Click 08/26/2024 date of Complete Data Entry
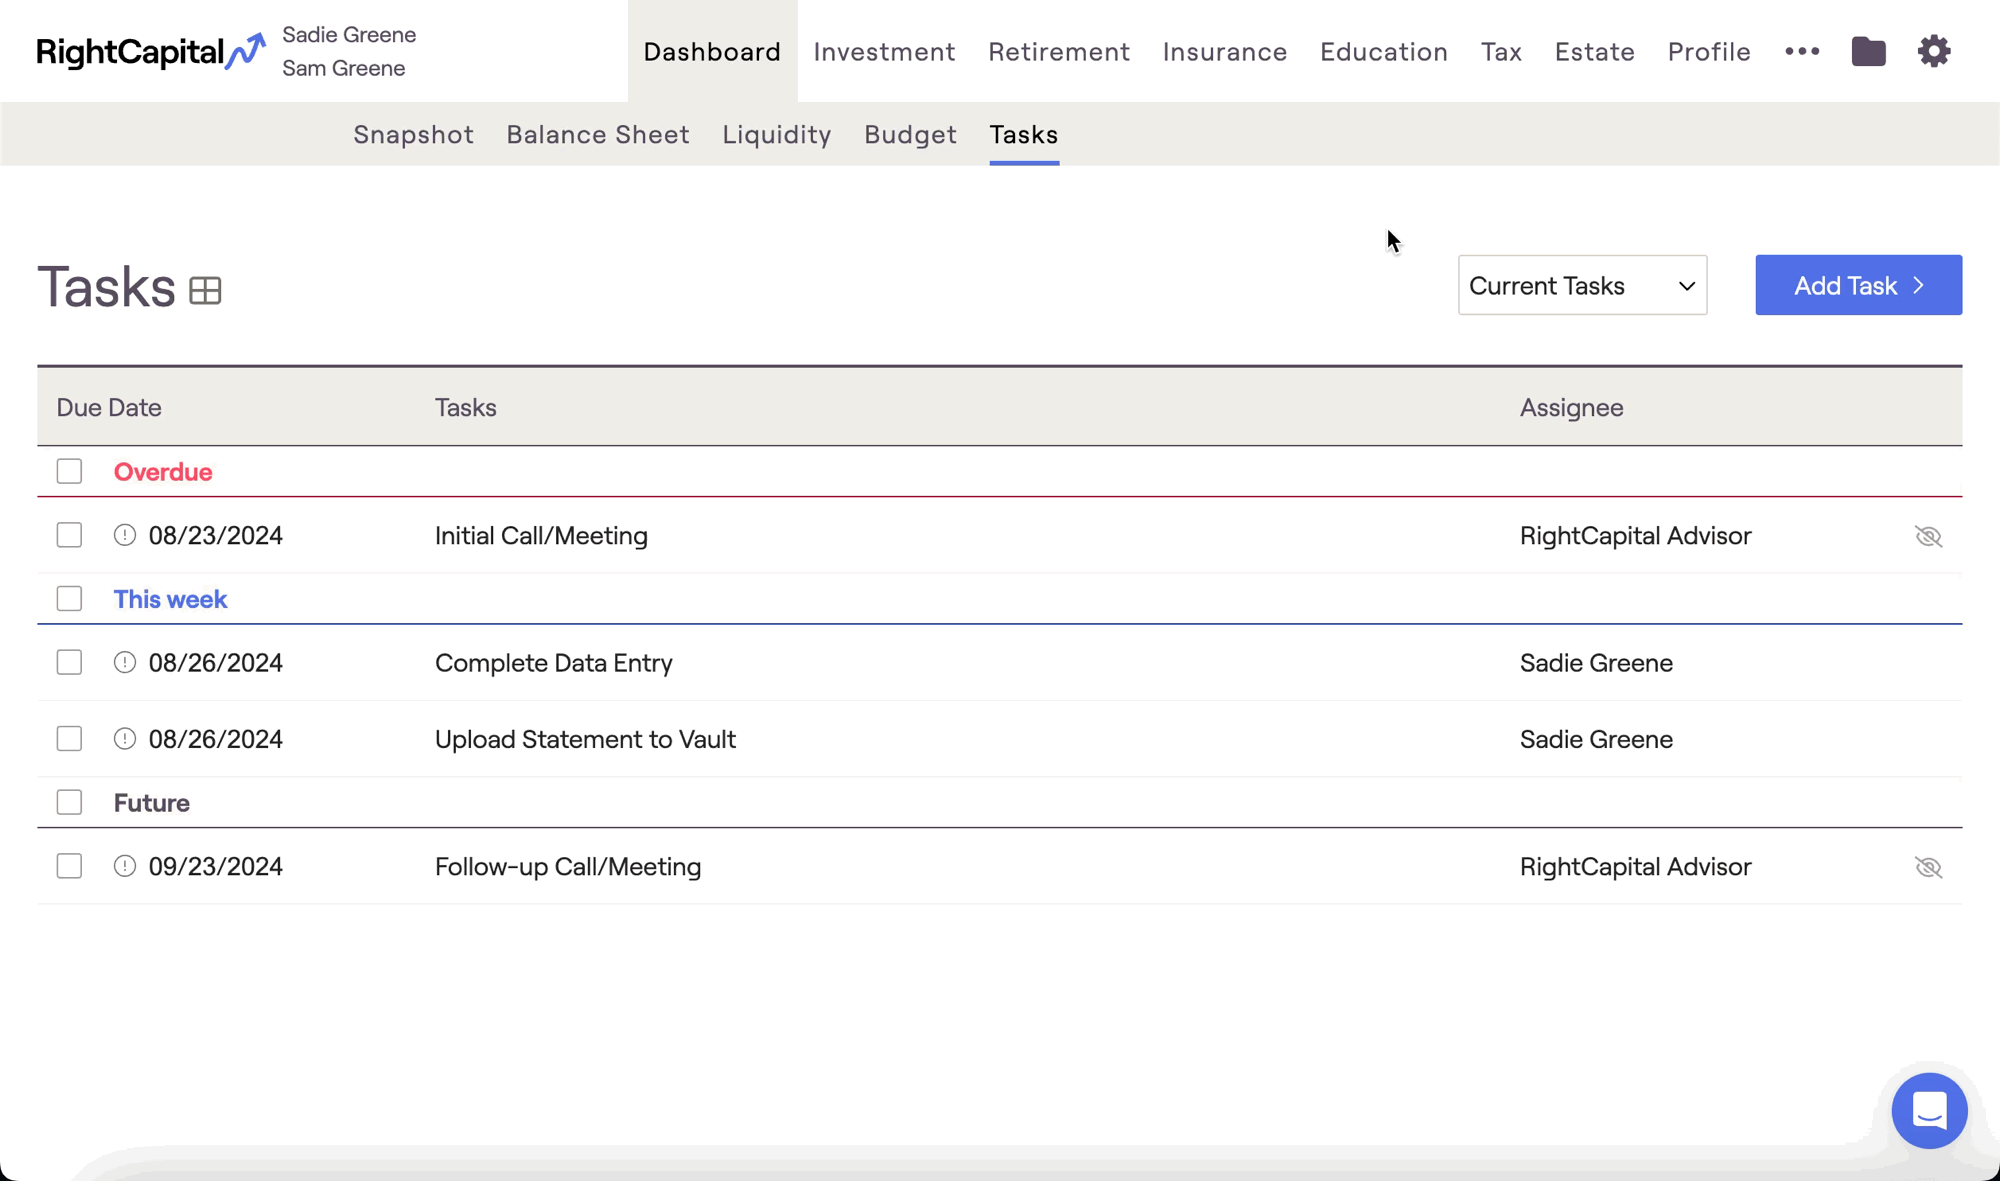Viewport: 2000px width, 1181px height. click(x=216, y=662)
